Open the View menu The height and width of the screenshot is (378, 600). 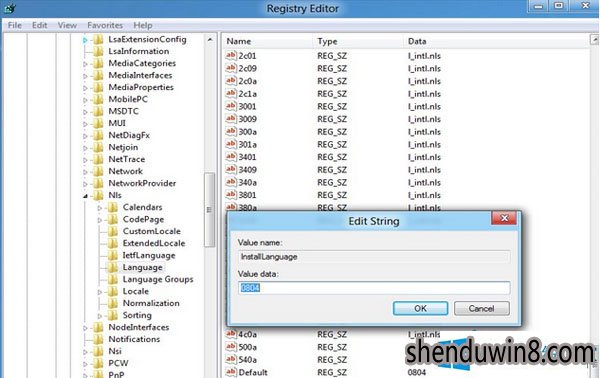67,25
